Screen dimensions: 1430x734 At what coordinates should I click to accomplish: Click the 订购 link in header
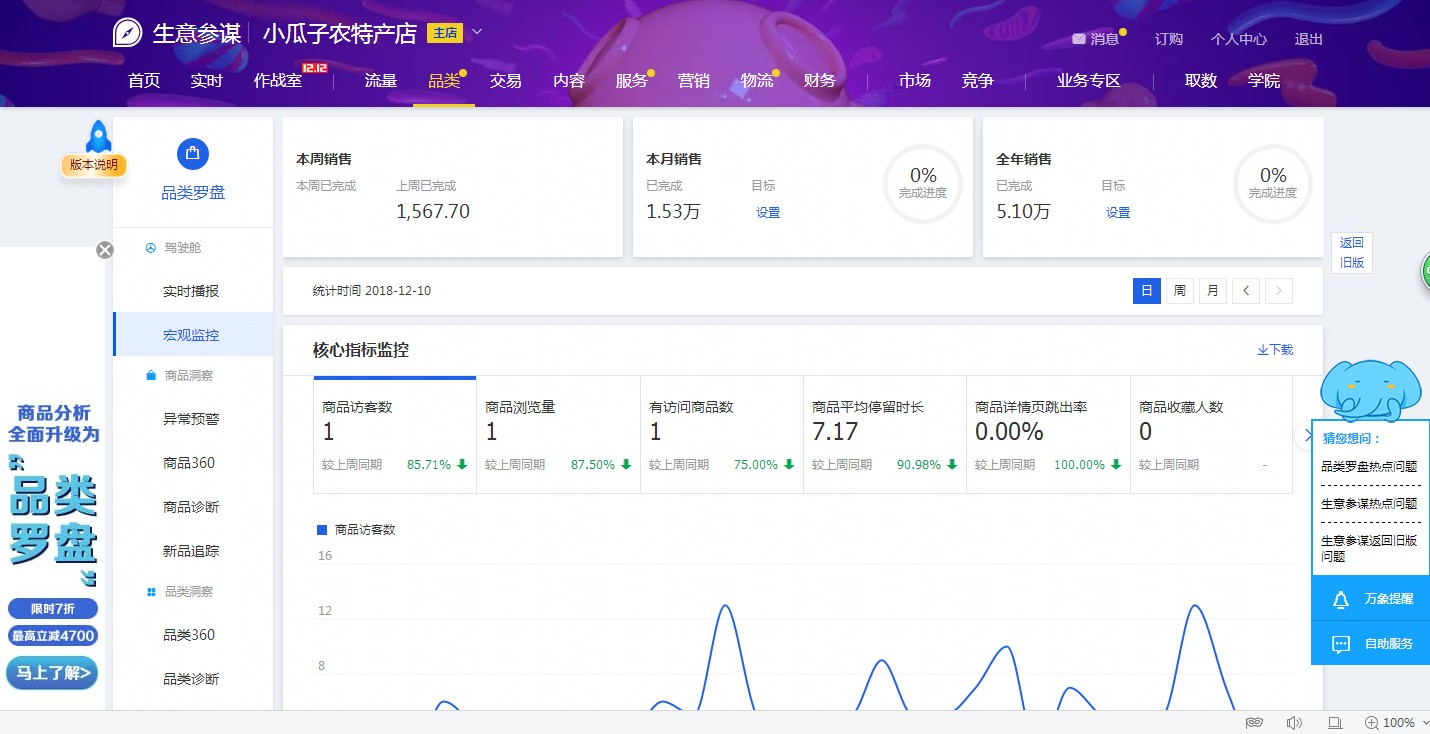(1169, 39)
